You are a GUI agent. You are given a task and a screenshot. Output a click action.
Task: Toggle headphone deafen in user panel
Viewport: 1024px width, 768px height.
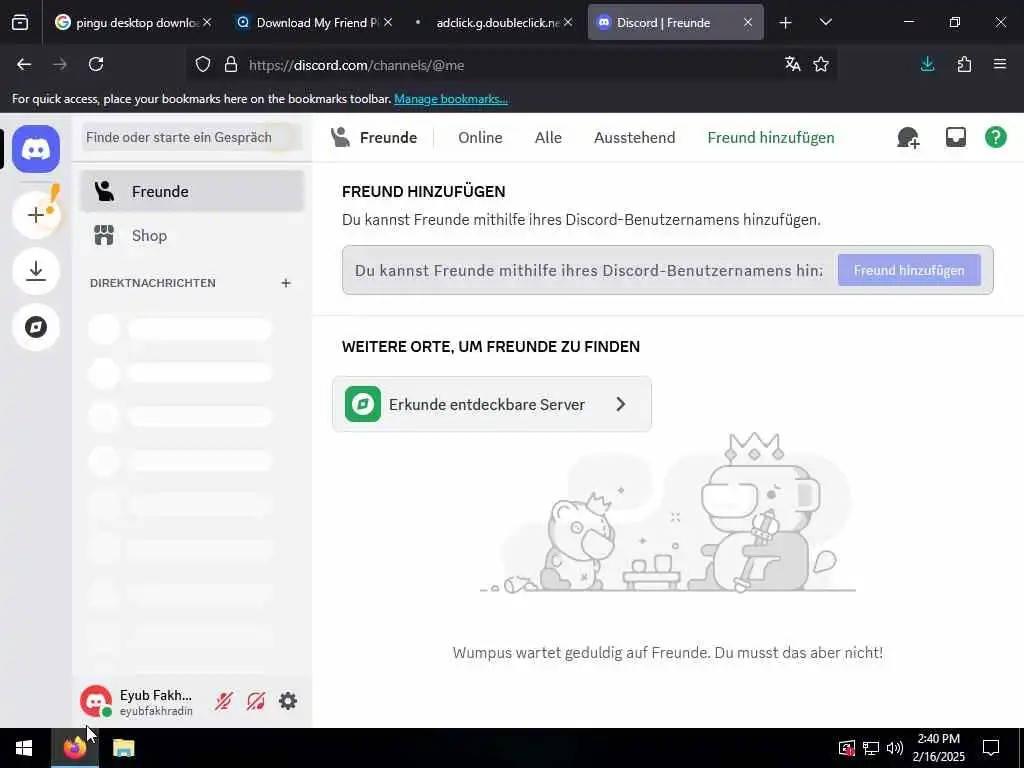pyautogui.click(x=255, y=701)
